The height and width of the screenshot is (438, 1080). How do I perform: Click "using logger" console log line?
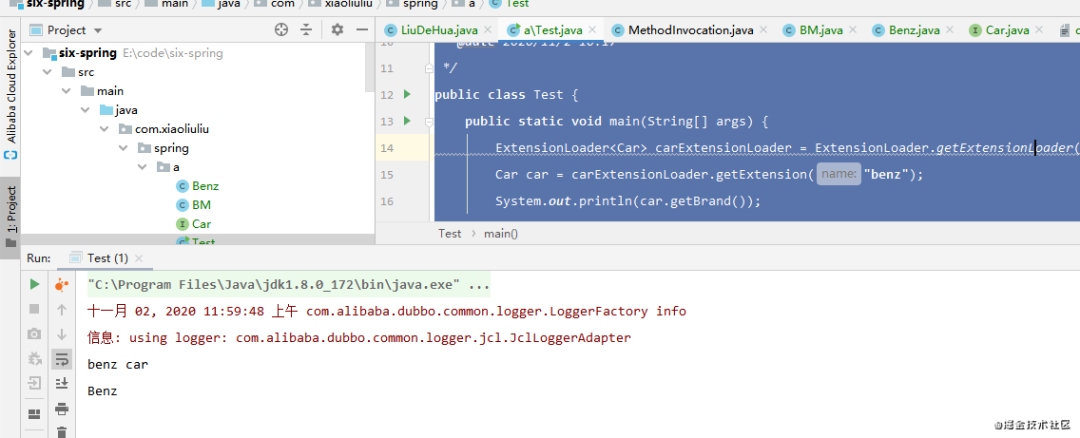pyautogui.click(x=359, y=338)
